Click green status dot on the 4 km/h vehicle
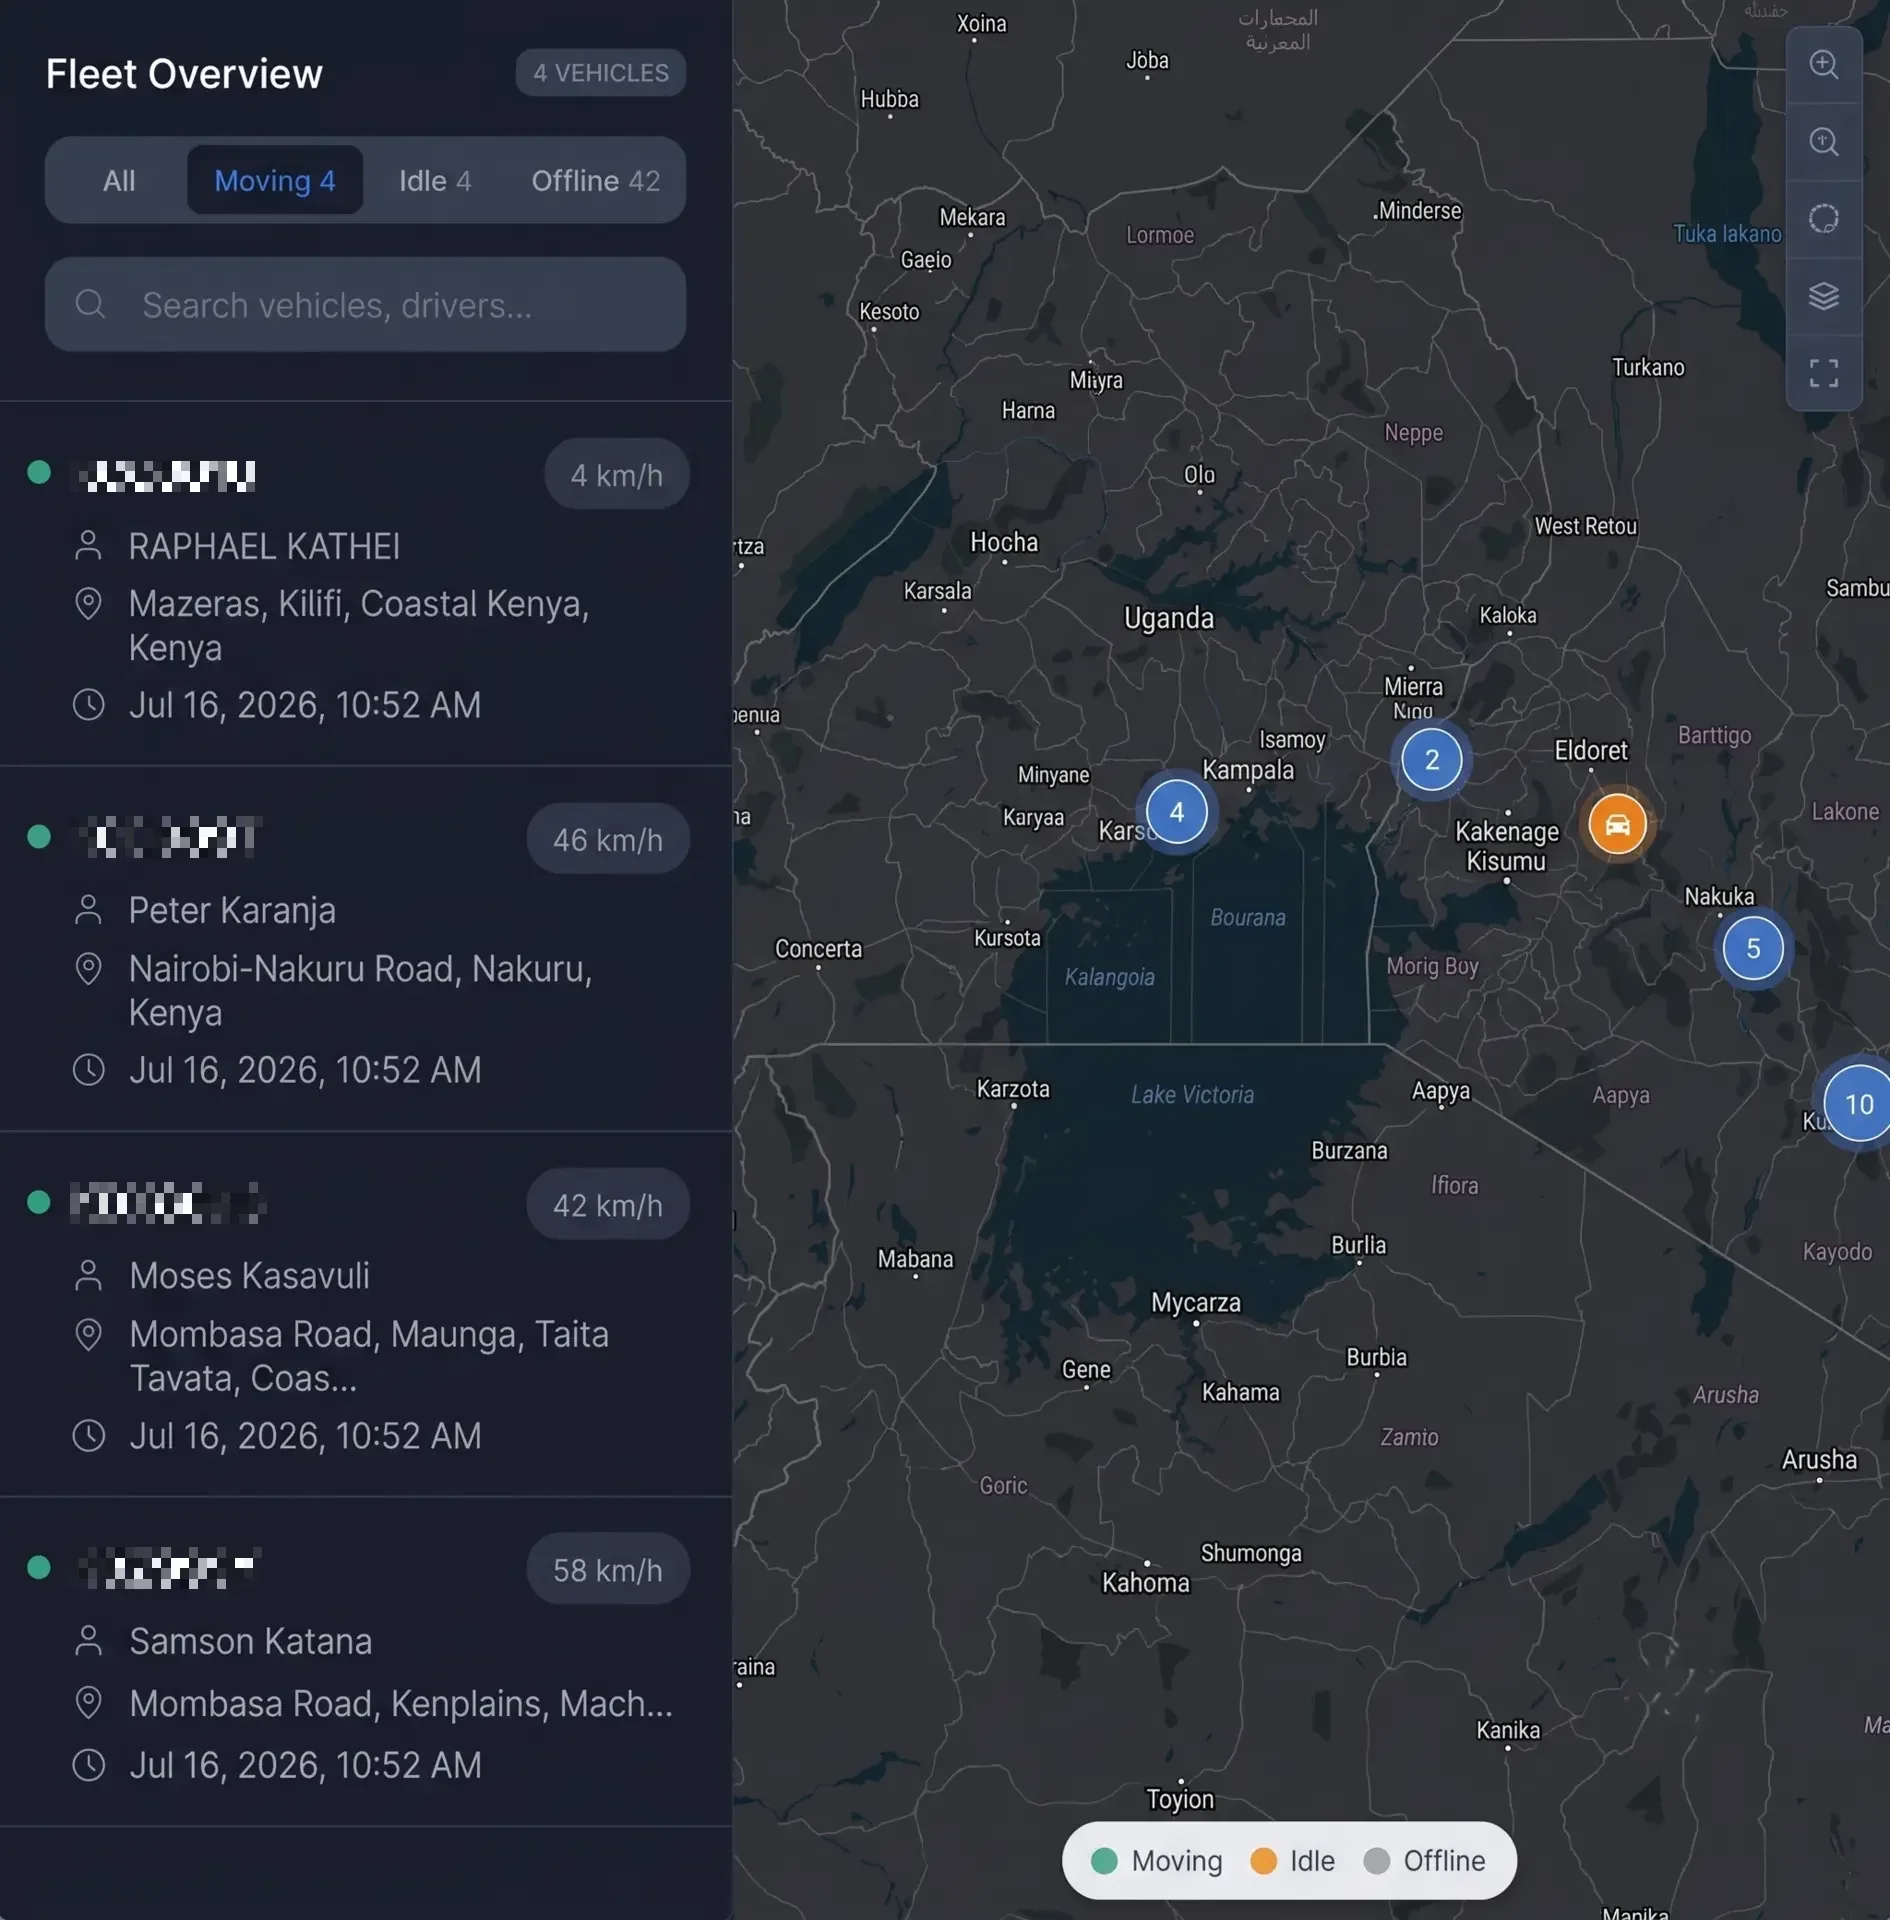Image resolution: width=1890 pixels, height=1920 pixels. 39,472
